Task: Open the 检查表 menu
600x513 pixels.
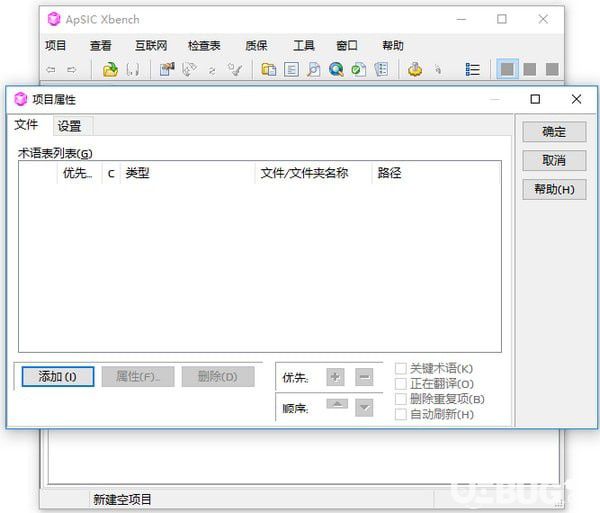Action: click(x=204, y=46)
